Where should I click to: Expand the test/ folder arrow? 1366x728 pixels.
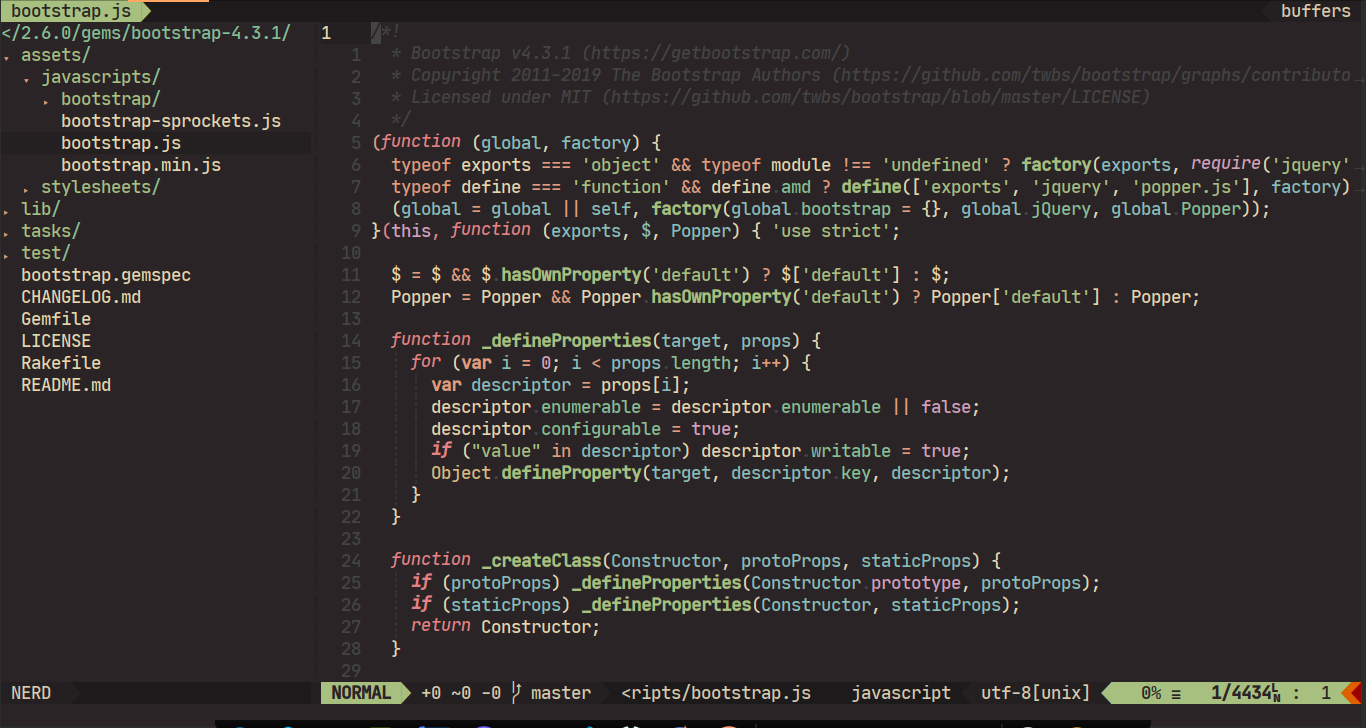click(7, 254)
